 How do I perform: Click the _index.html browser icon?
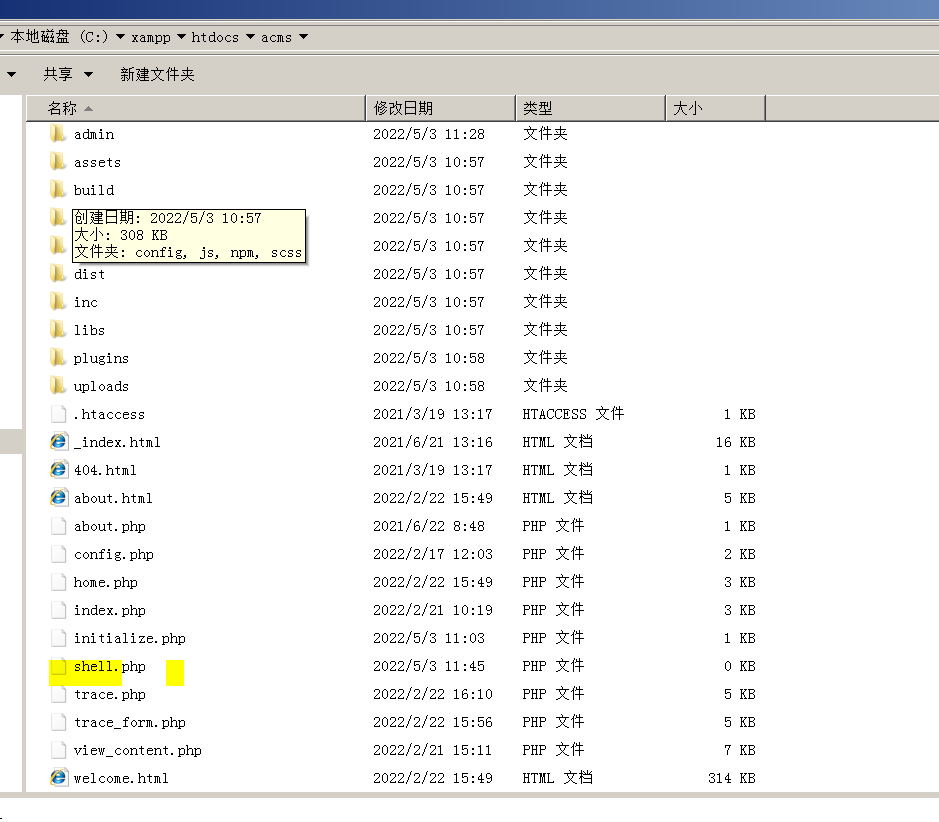pos(59,442)
